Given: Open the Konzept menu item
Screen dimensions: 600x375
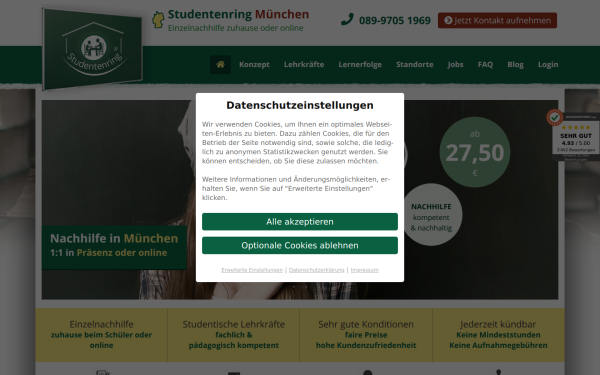Looking at the screenshot, I should pos(254,64).
